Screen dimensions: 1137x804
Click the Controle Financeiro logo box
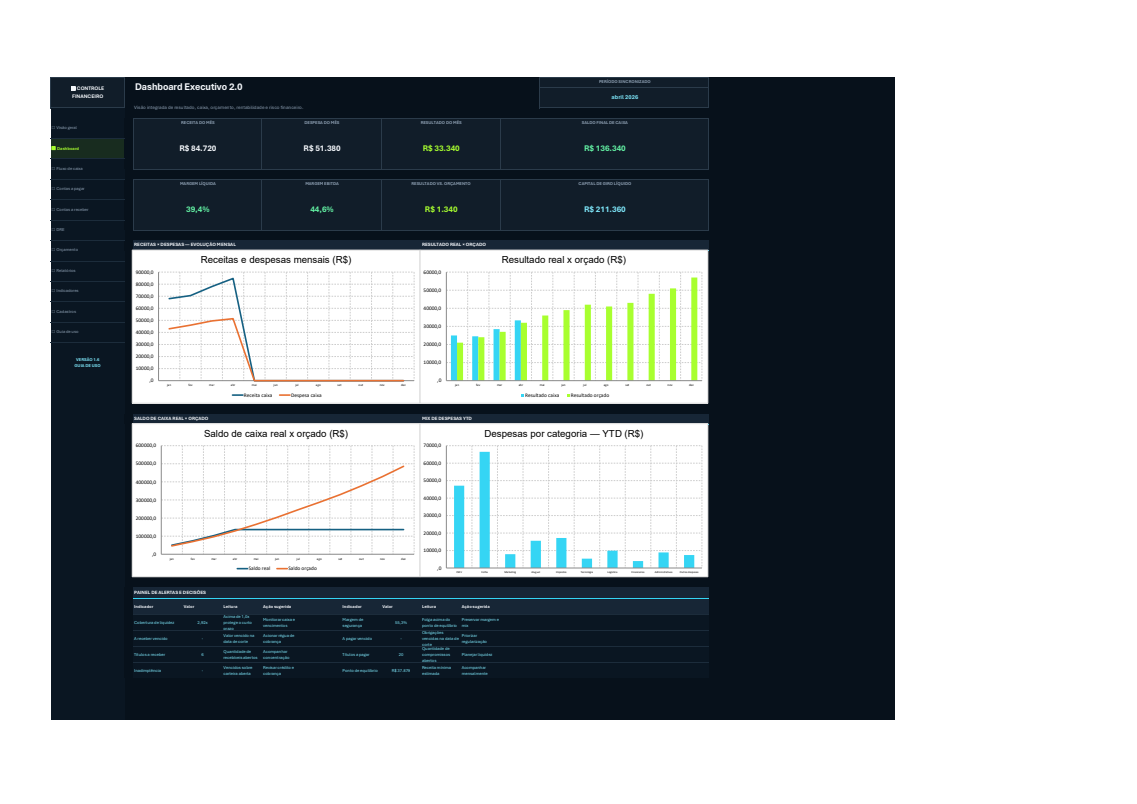pos(87,92)
